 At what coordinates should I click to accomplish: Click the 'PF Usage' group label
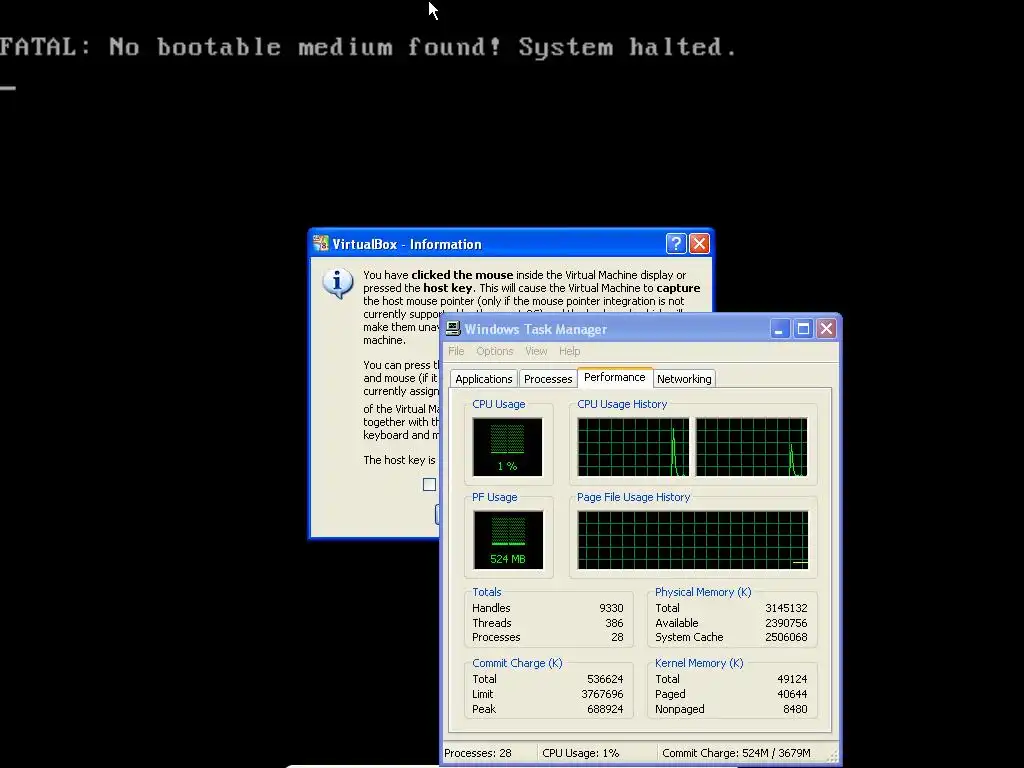pos(494,497)
